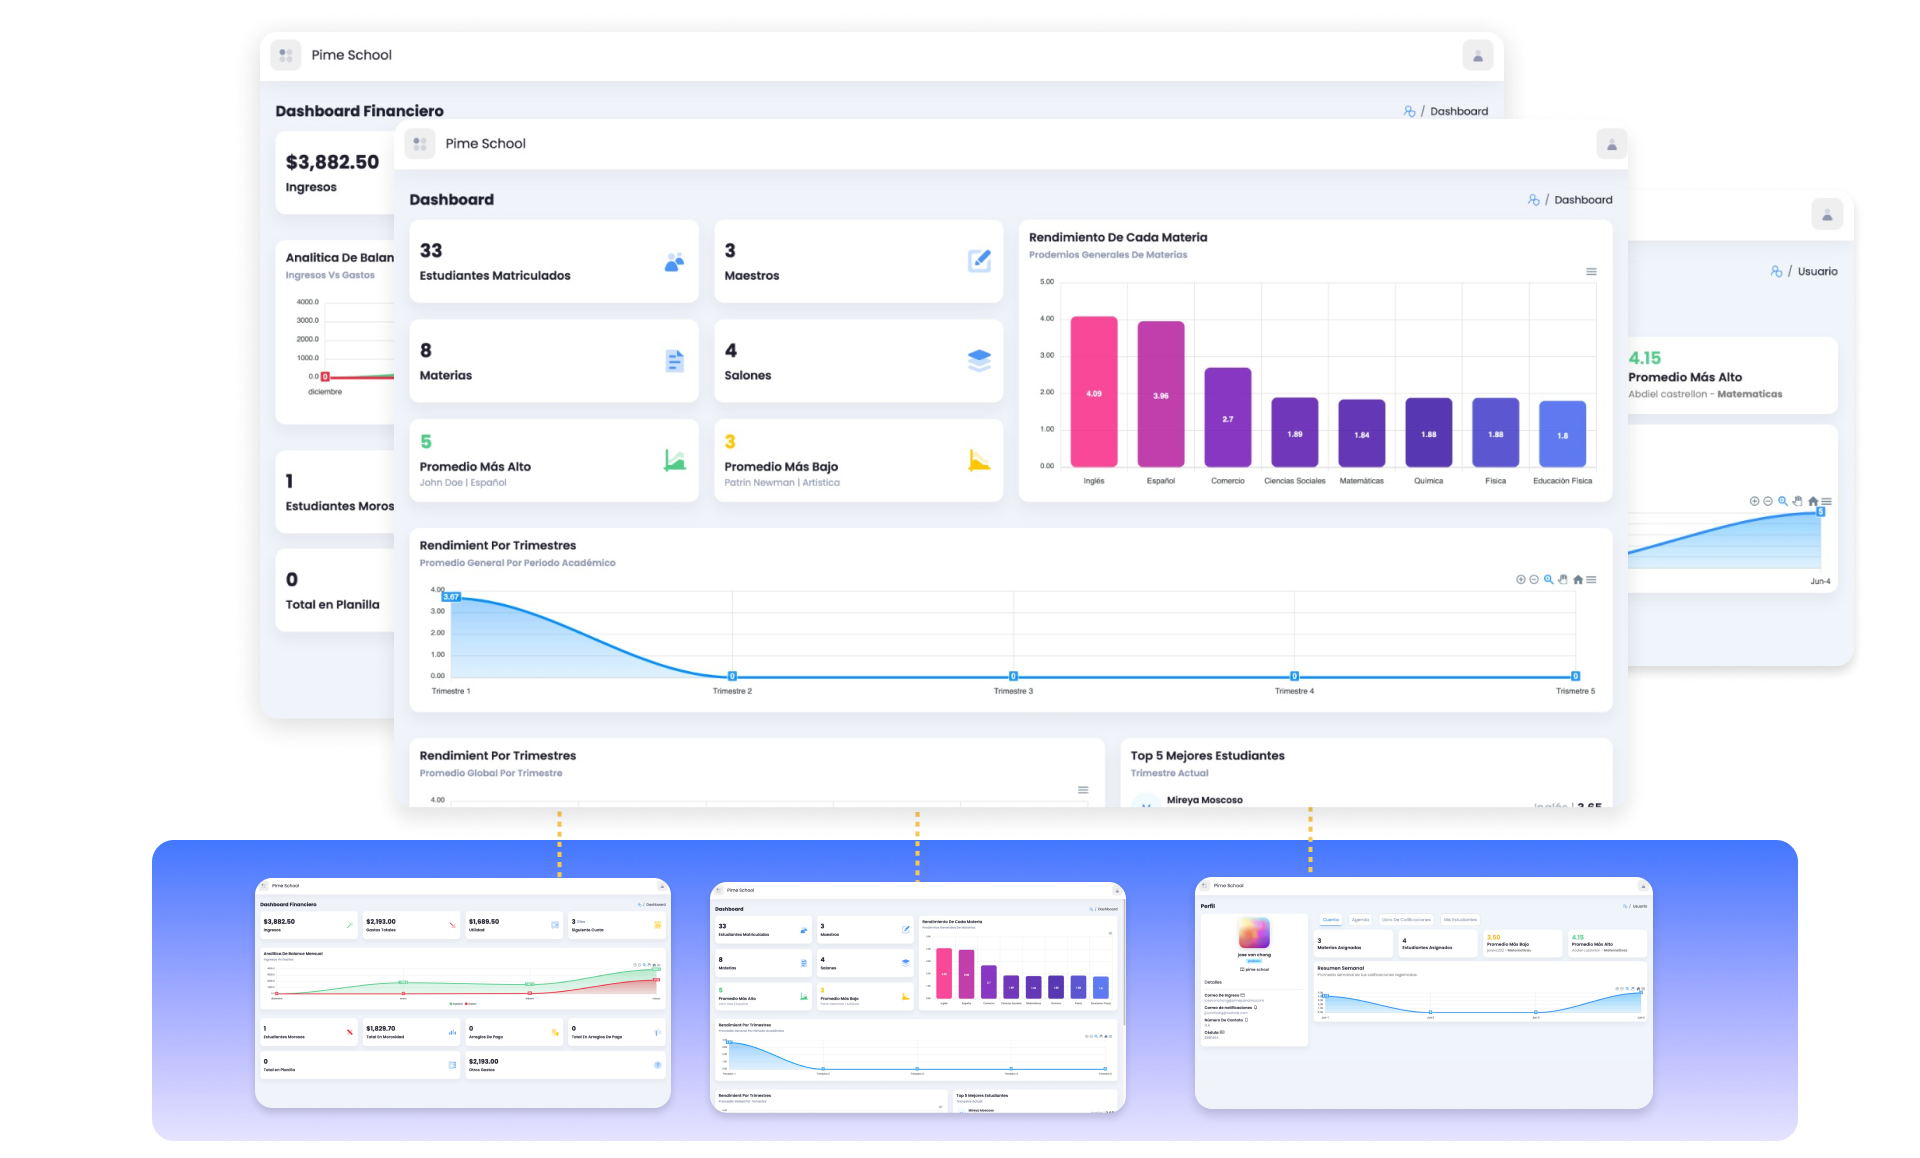The width and height of the screenshot is (1920, 1158).
Task: Open user avatar menu in front dashboard
Action: point(1611,145)
